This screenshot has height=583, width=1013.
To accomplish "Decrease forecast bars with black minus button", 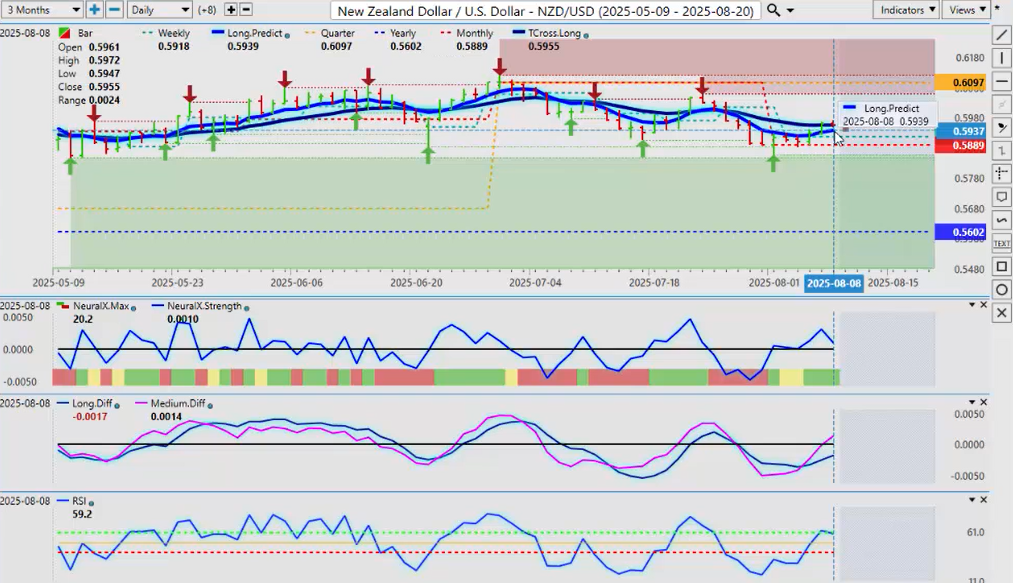I will pos(248,10).
